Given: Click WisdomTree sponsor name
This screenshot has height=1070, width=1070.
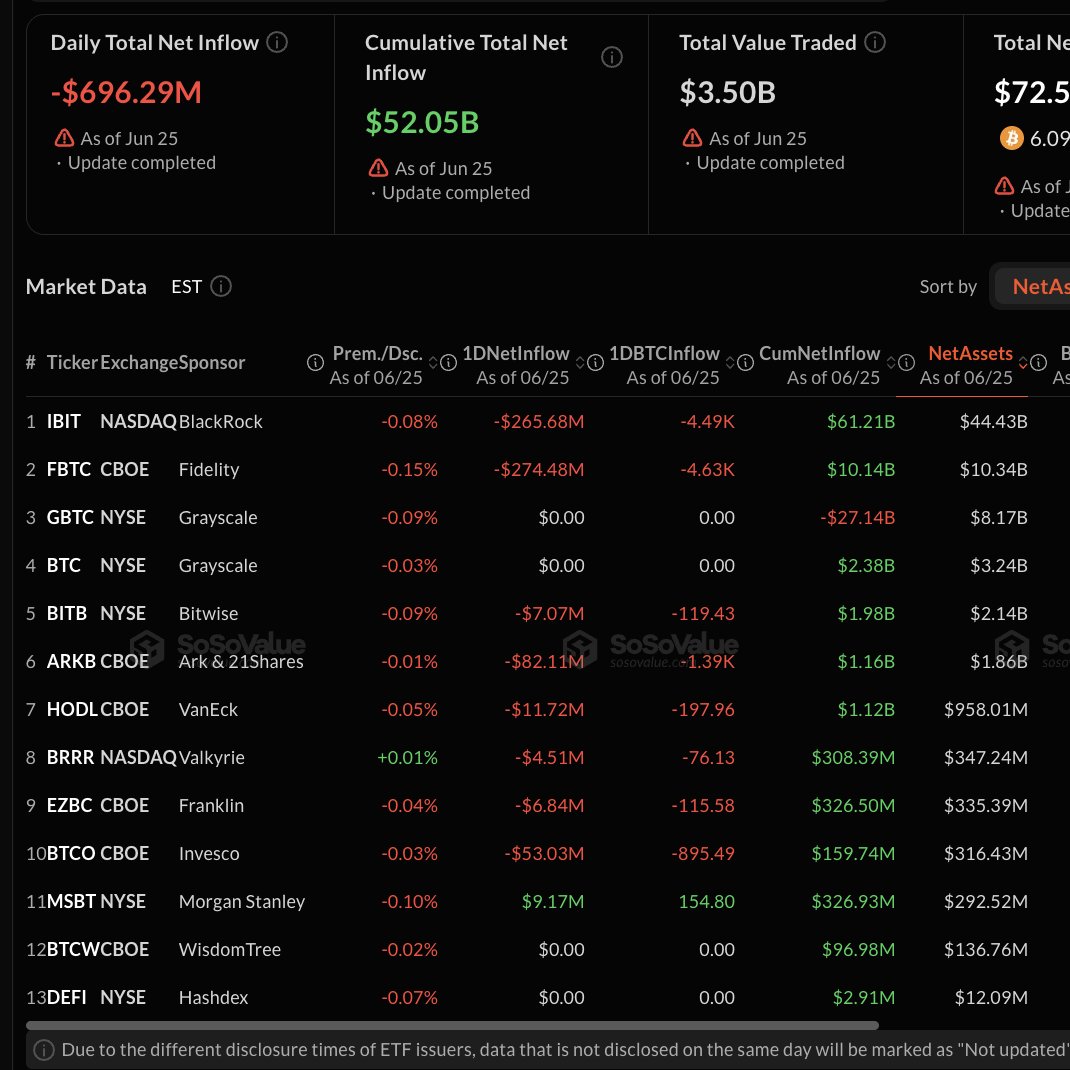Looking at the screenshot, I should (230, 949).
